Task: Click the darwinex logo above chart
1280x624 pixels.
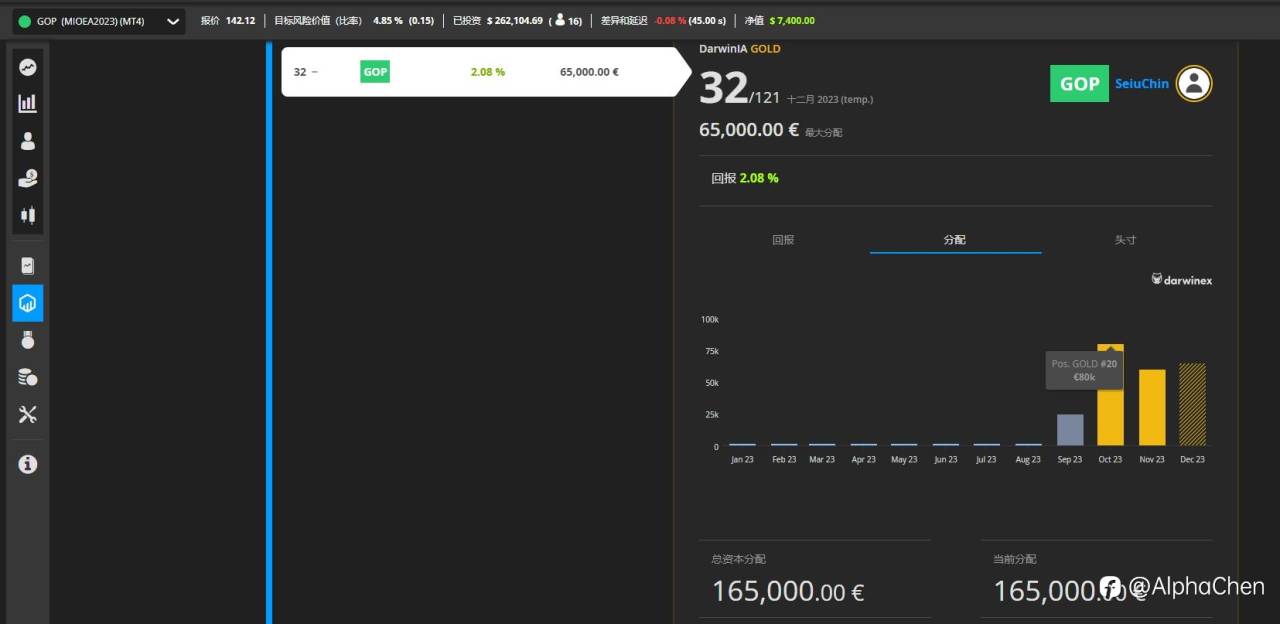Action: [1182, 280]
